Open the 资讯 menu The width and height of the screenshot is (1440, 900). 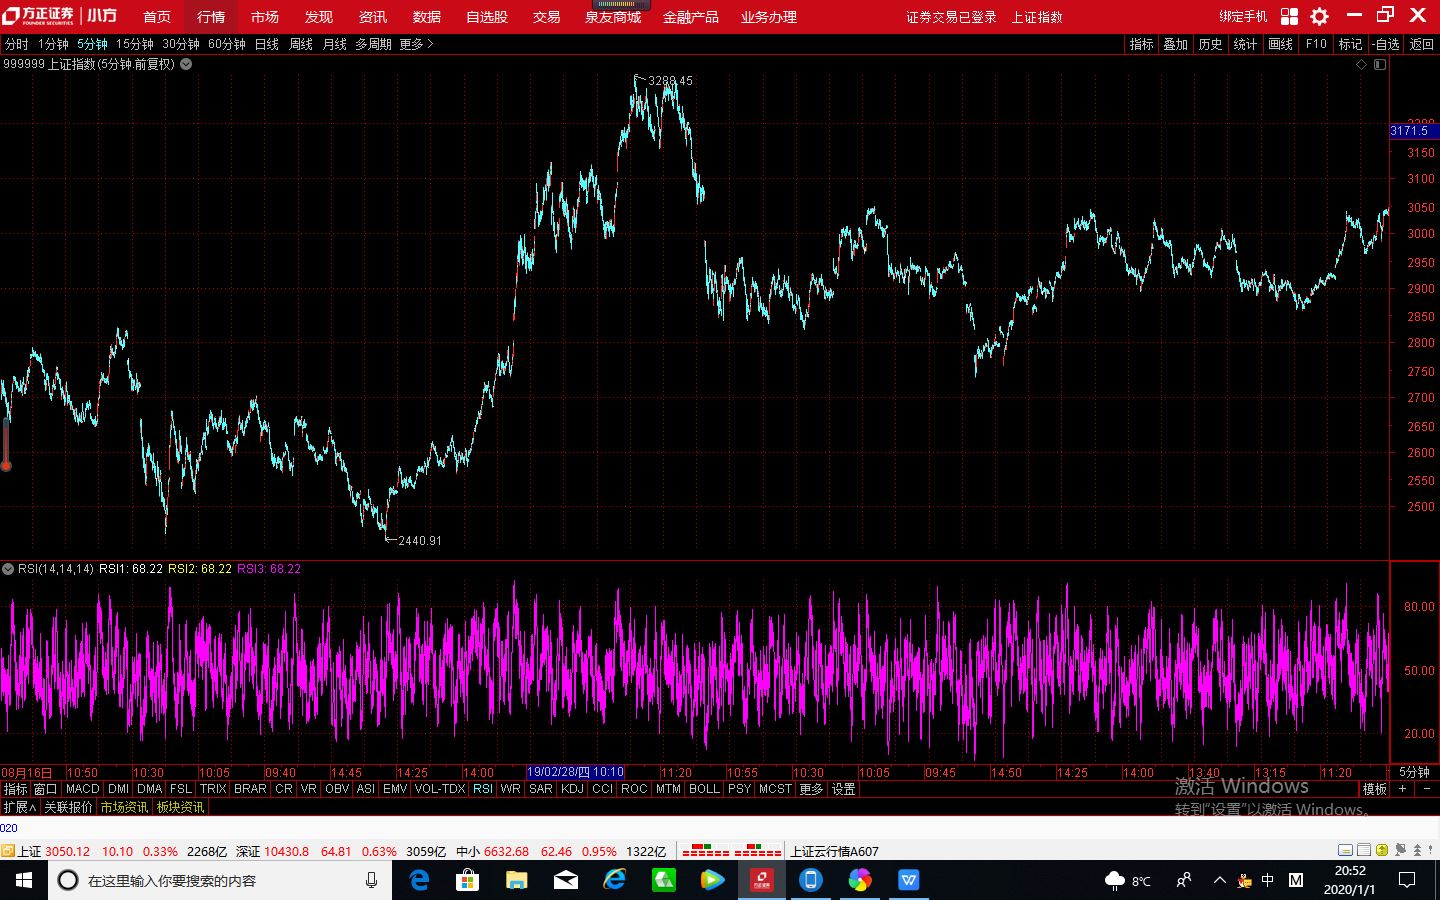coord(373,17)
